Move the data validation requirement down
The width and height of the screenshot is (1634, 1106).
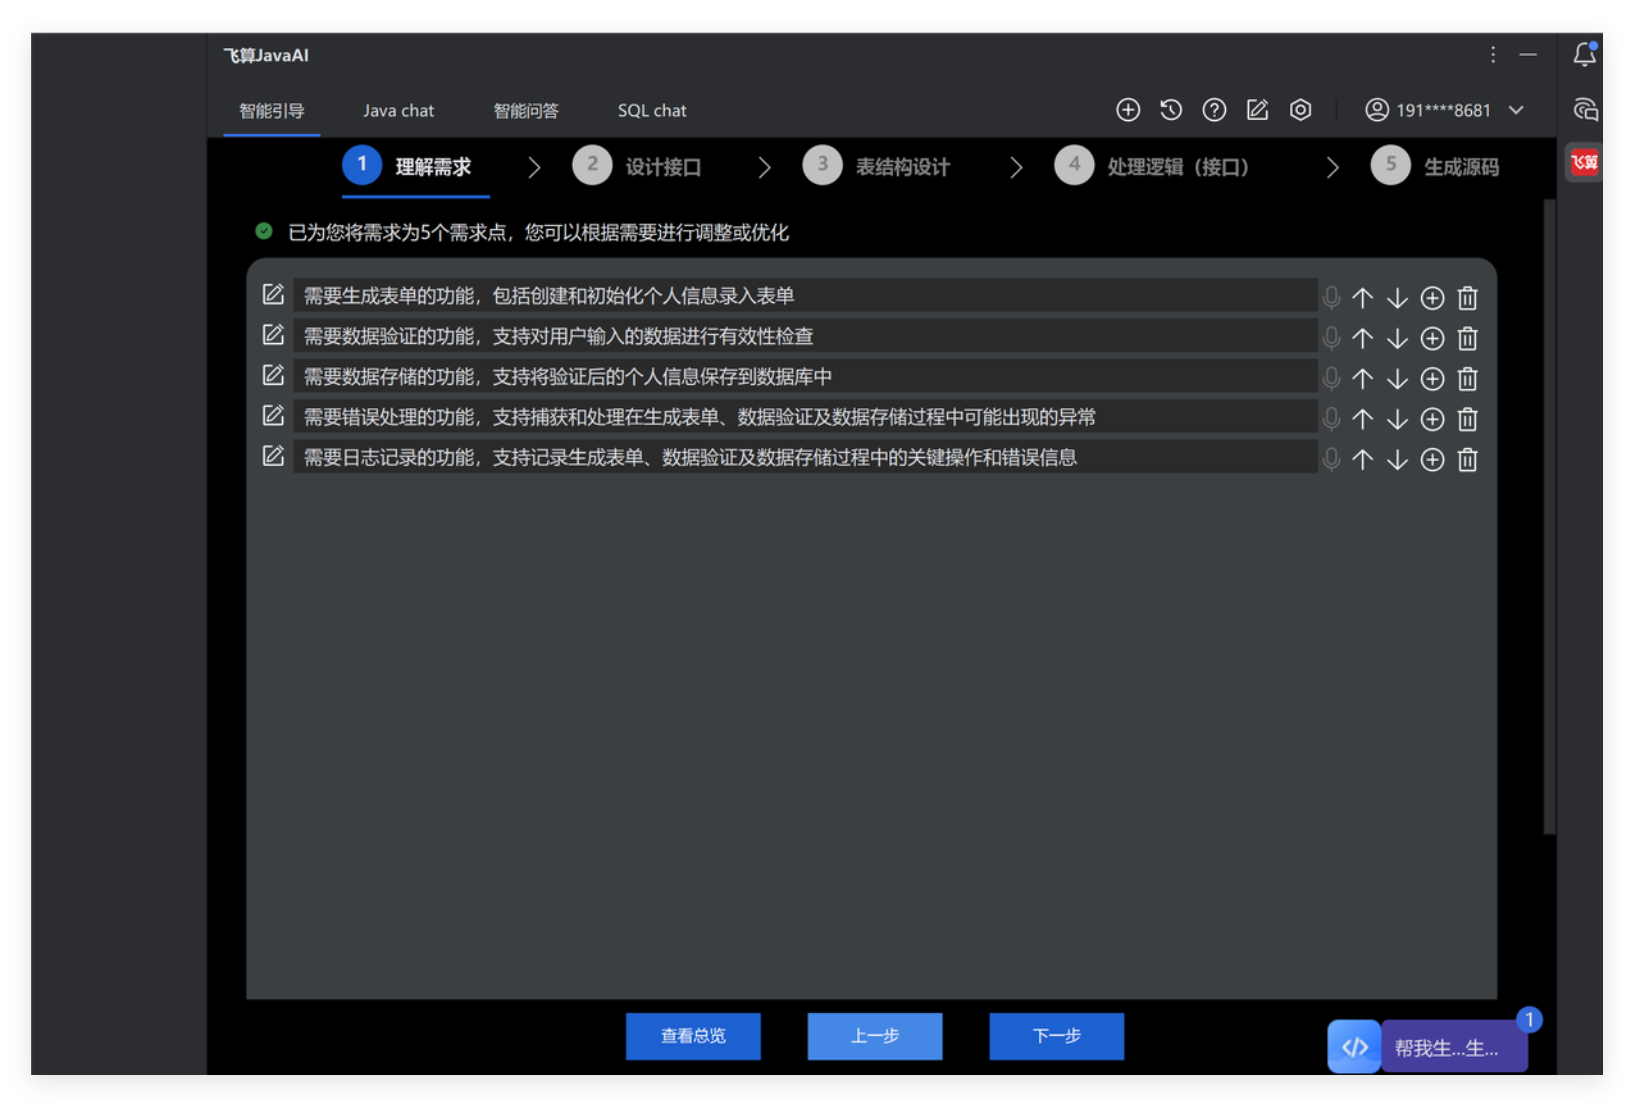tap(1397, 339)
